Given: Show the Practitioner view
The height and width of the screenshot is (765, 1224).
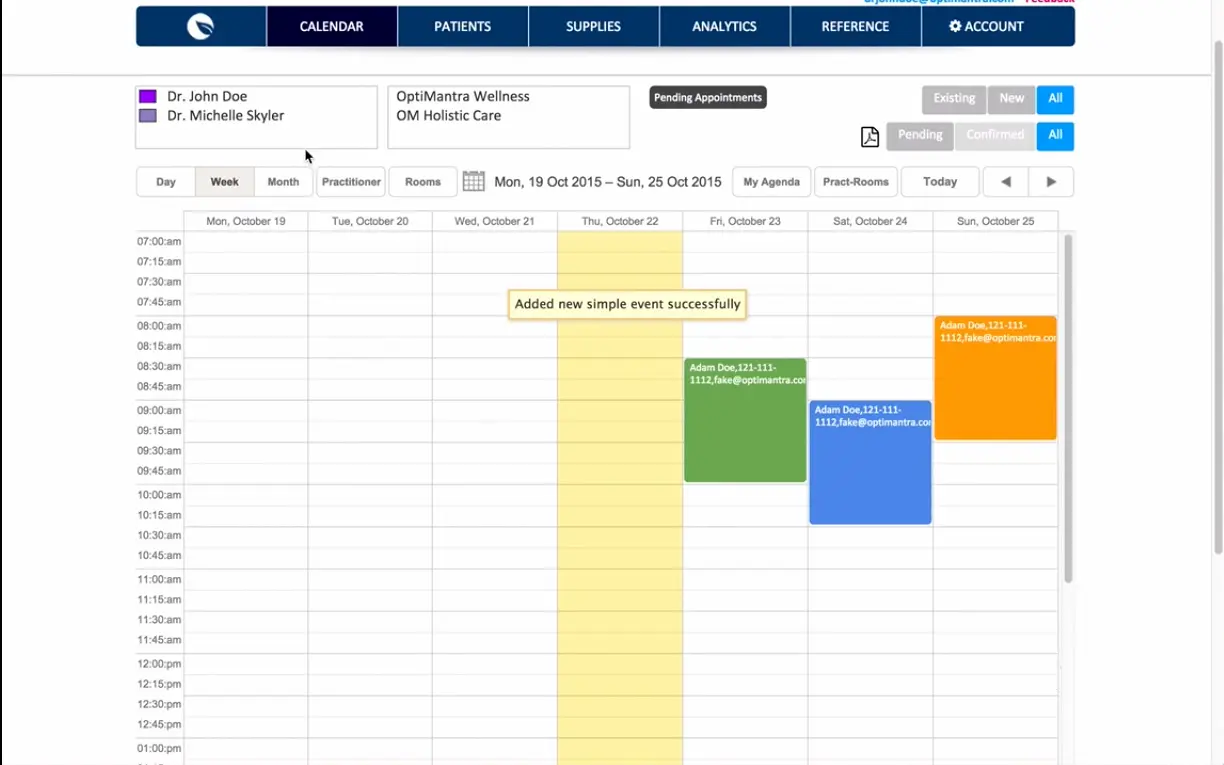Looking at the screenshot, I should click(351, 181).
